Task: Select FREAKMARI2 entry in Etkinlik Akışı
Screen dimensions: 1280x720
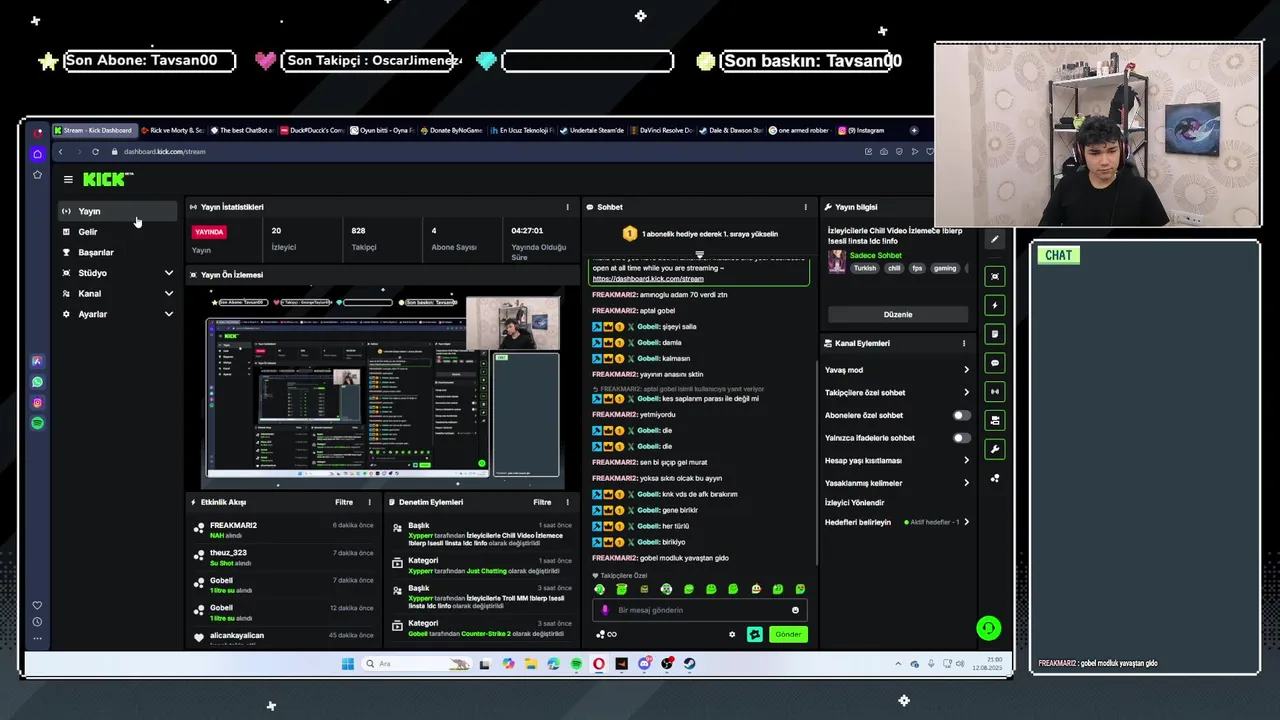Action: coord(283,530)
